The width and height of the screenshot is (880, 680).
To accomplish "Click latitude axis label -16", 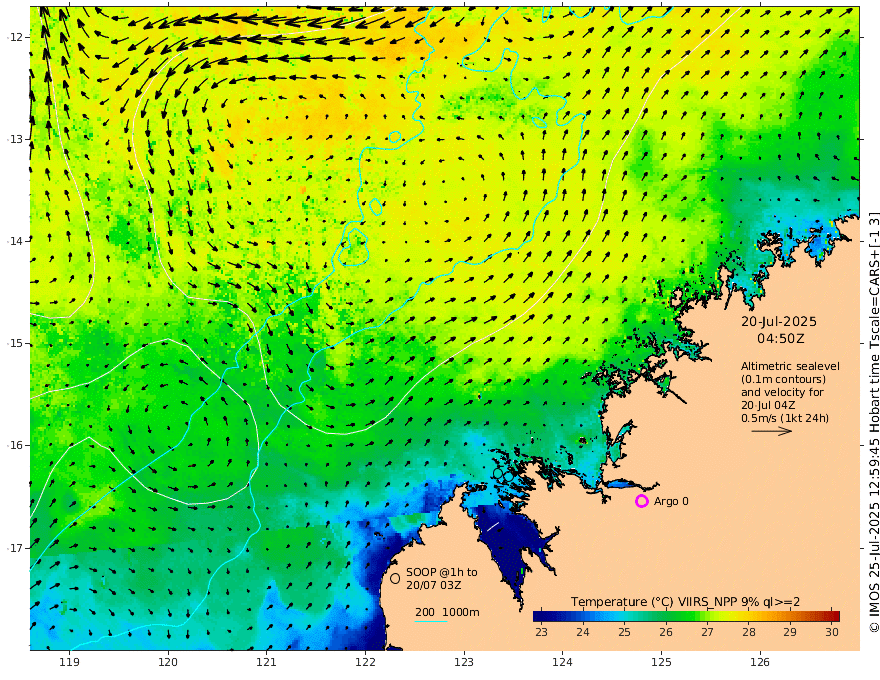I will tap(15, 445).
